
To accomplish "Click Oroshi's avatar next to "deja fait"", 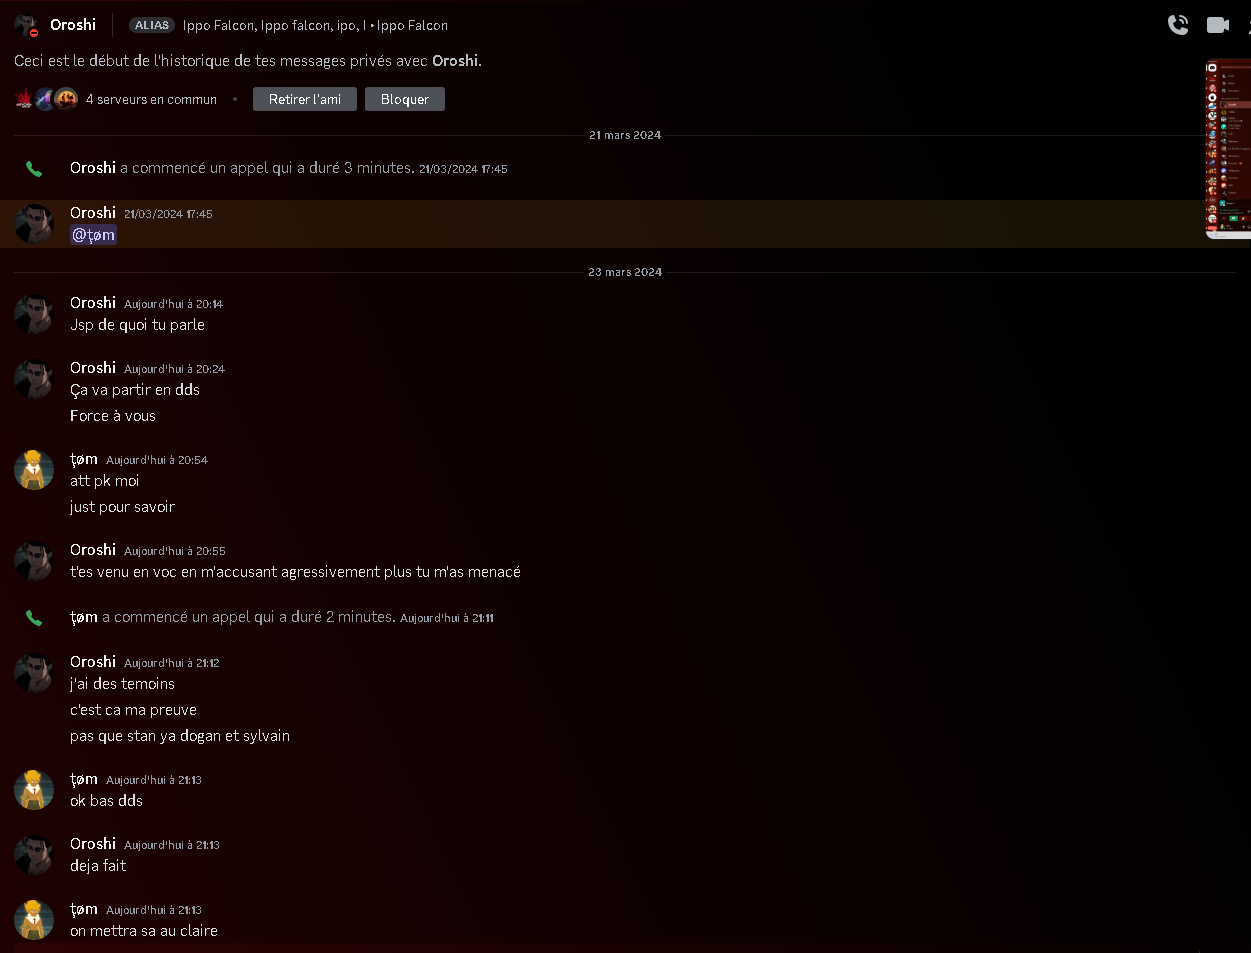I will (x=34, y=855).
